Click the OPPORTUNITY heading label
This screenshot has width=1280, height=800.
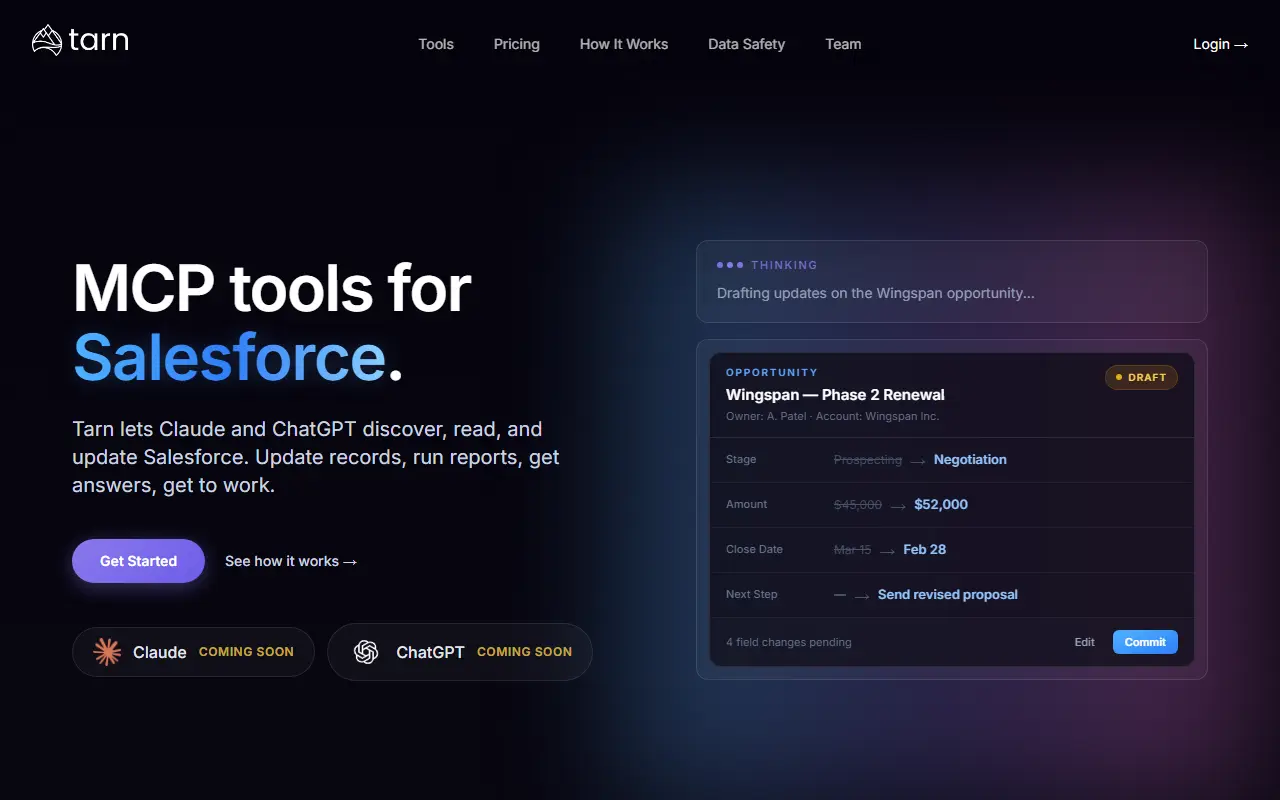coord(772,373)
